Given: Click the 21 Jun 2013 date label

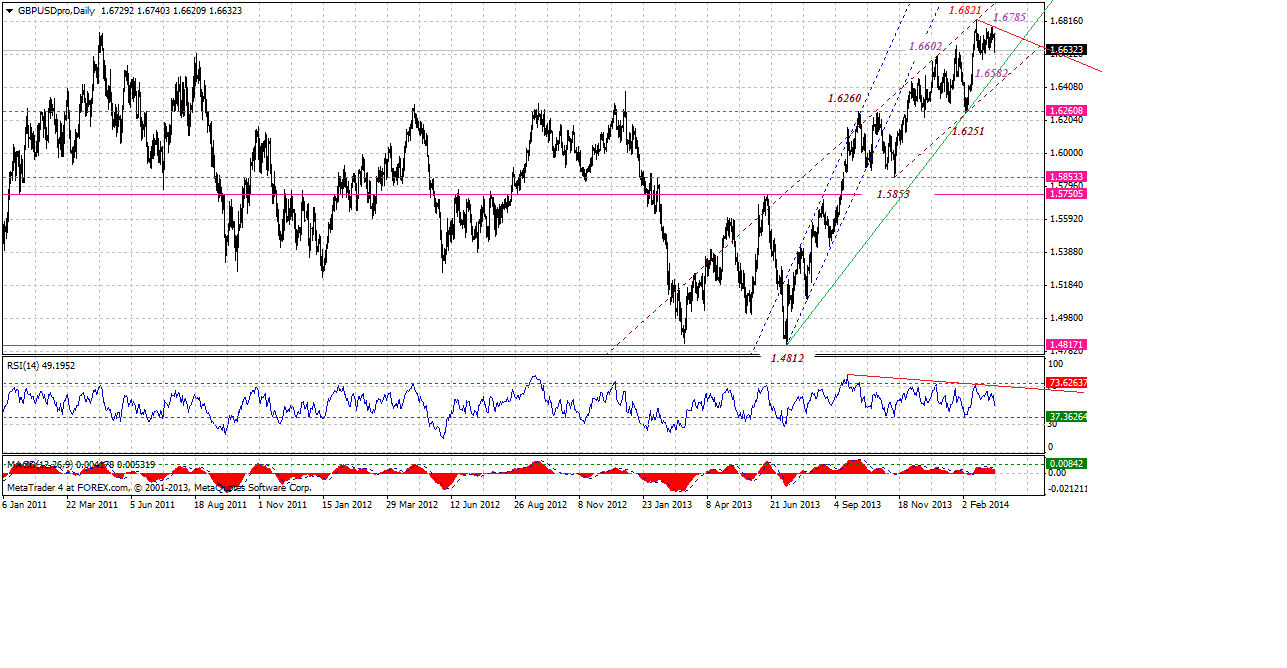Looking at the screenshot, I should point(795,505).
